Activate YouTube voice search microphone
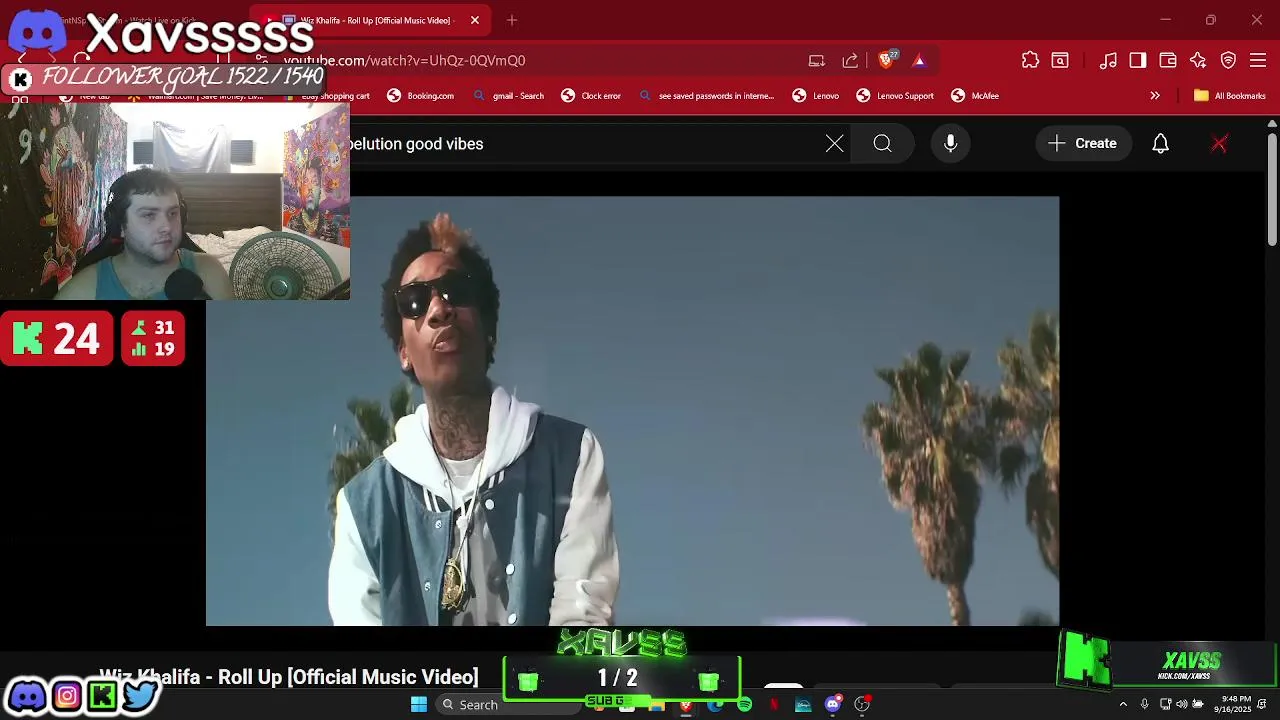 [951, 144]
